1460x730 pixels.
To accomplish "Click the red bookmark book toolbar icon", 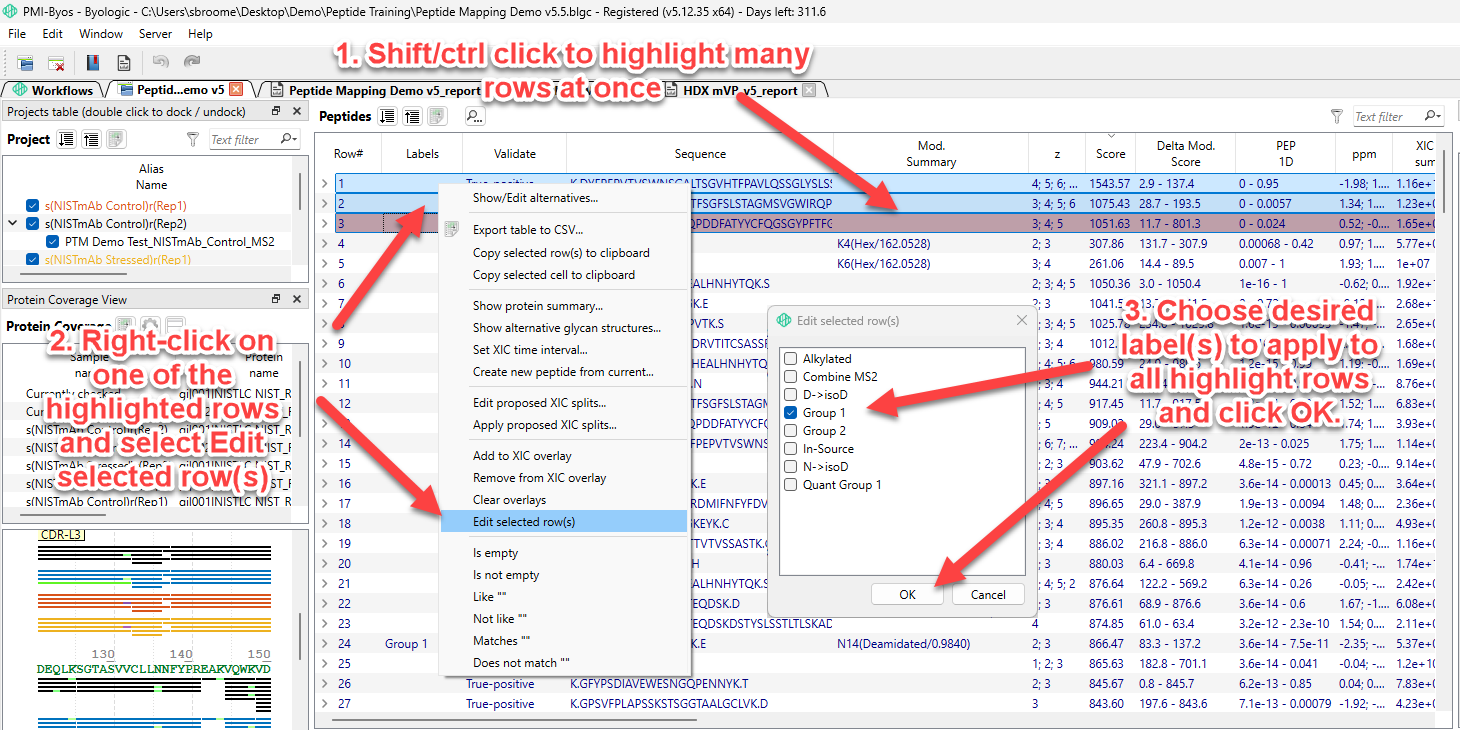I will [x=92, y=62].
